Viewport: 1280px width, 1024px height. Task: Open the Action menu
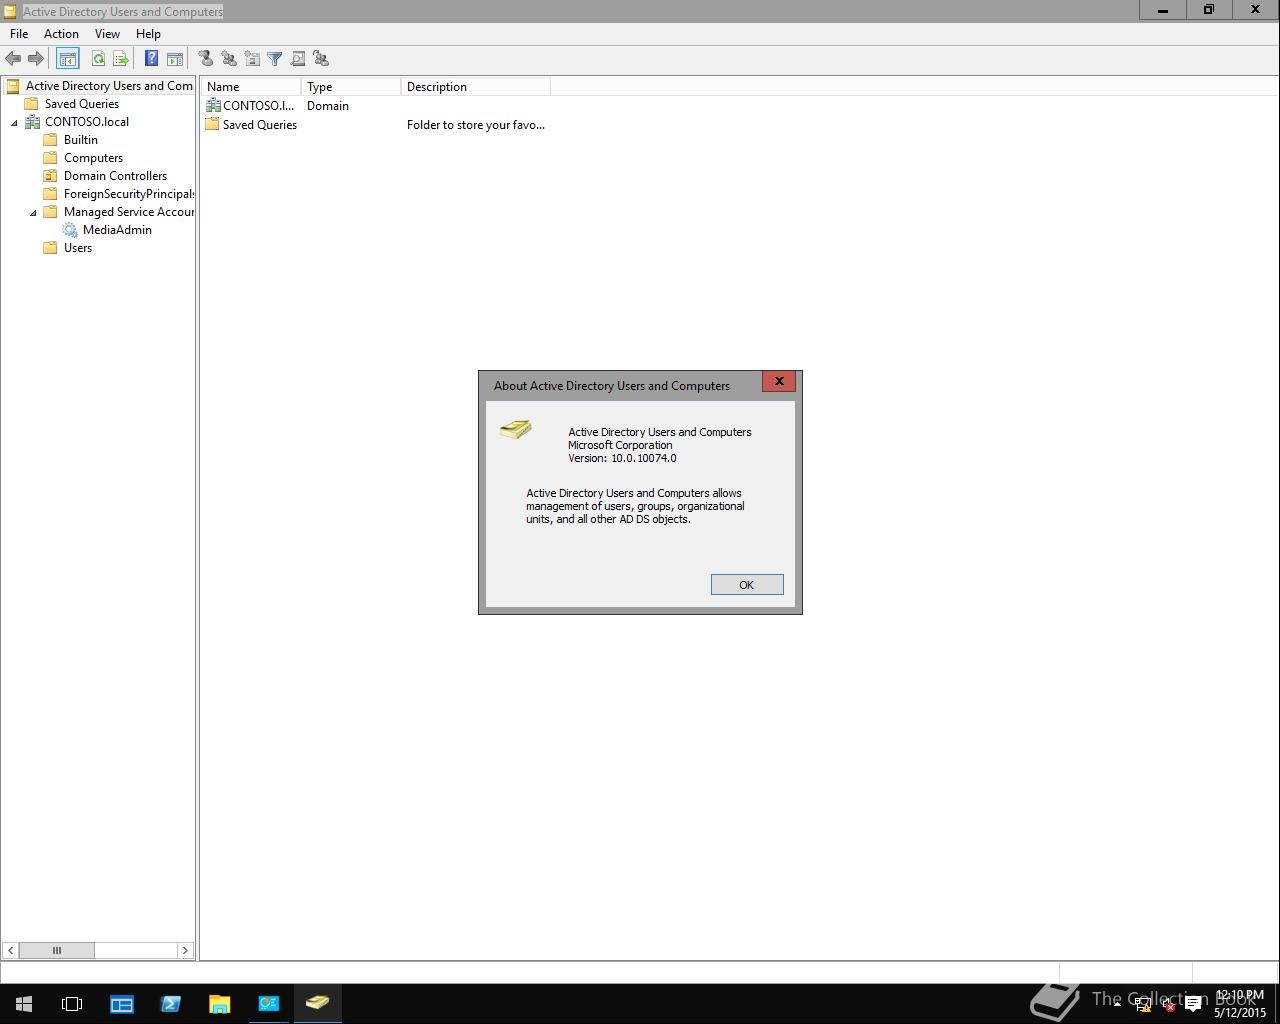(61, 33)
